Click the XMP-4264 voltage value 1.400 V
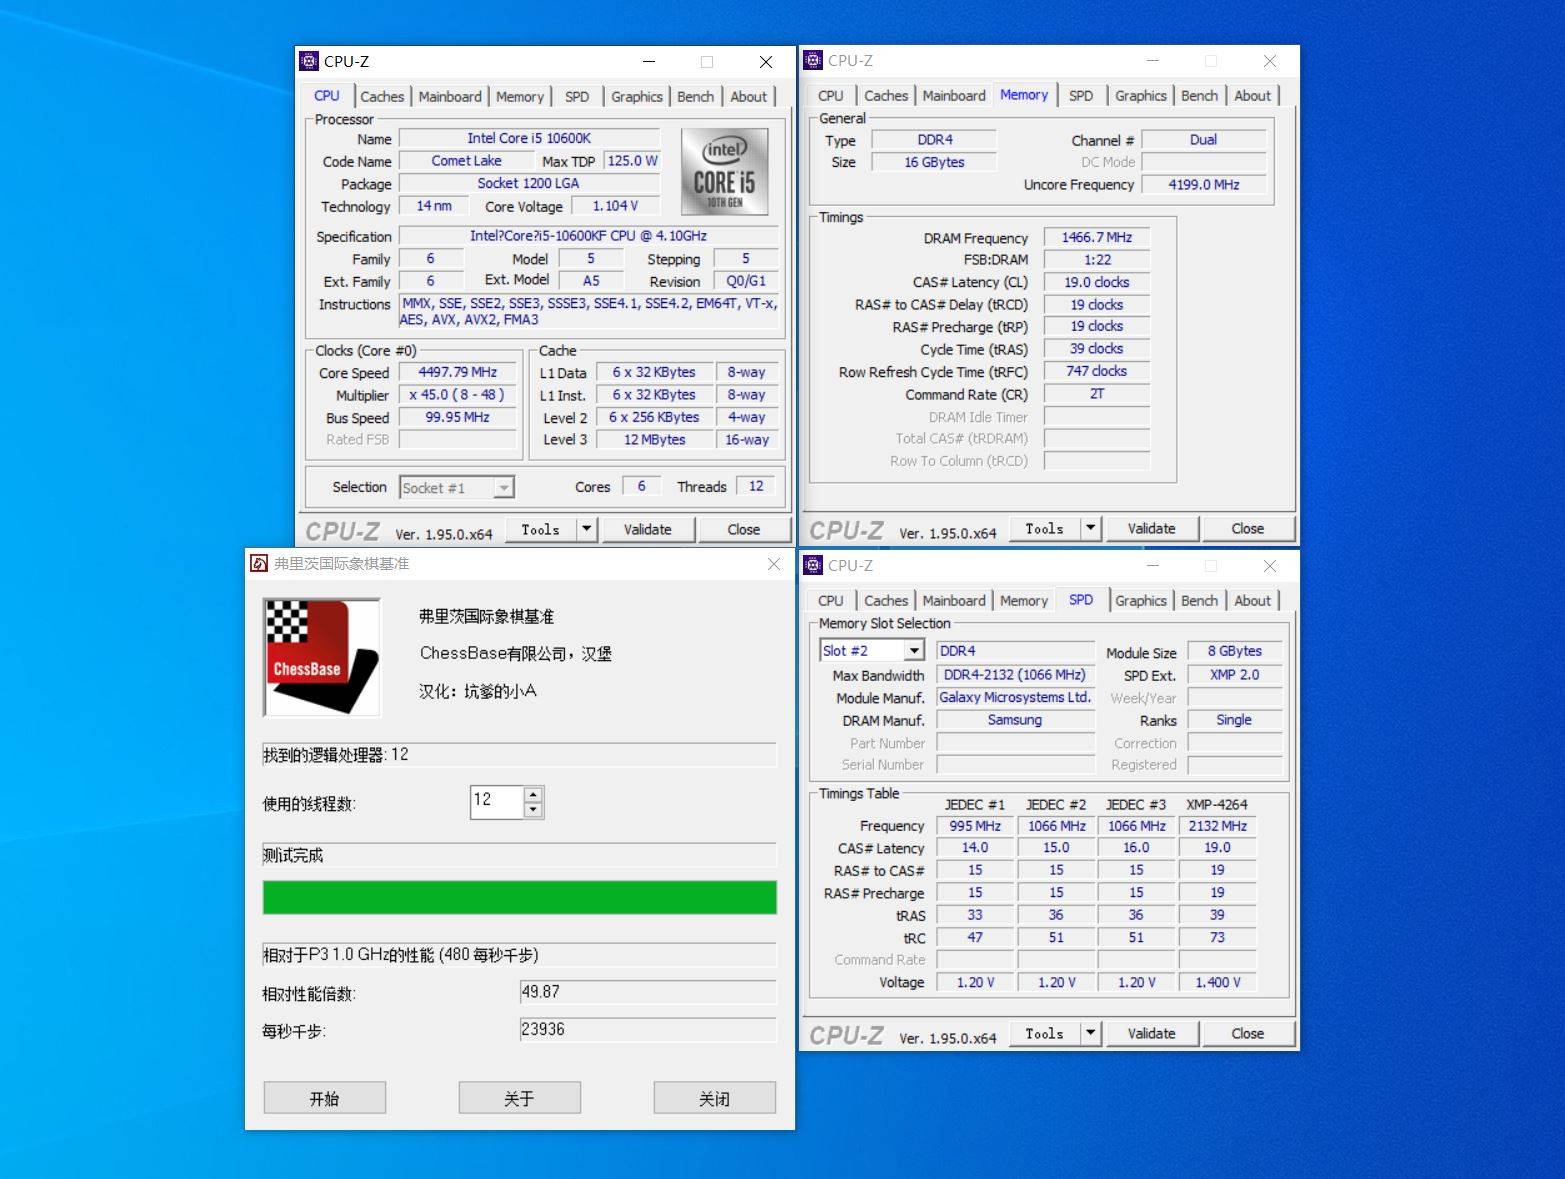The height and width of the screenshot is (1179, 1565). [x=1218, y=982]
